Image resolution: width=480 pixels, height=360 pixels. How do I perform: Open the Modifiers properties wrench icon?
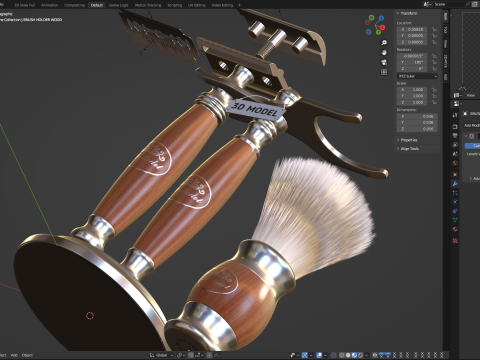(x=455, y=184)
